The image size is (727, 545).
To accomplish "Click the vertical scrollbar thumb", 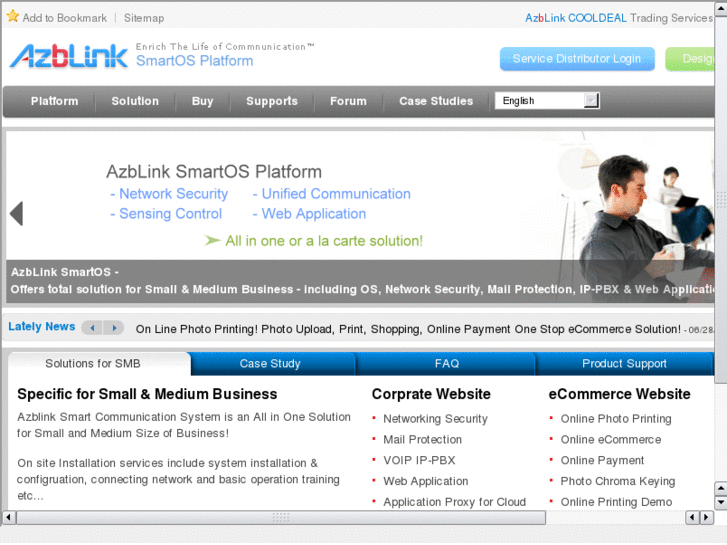I will click(x=721, y=200).
